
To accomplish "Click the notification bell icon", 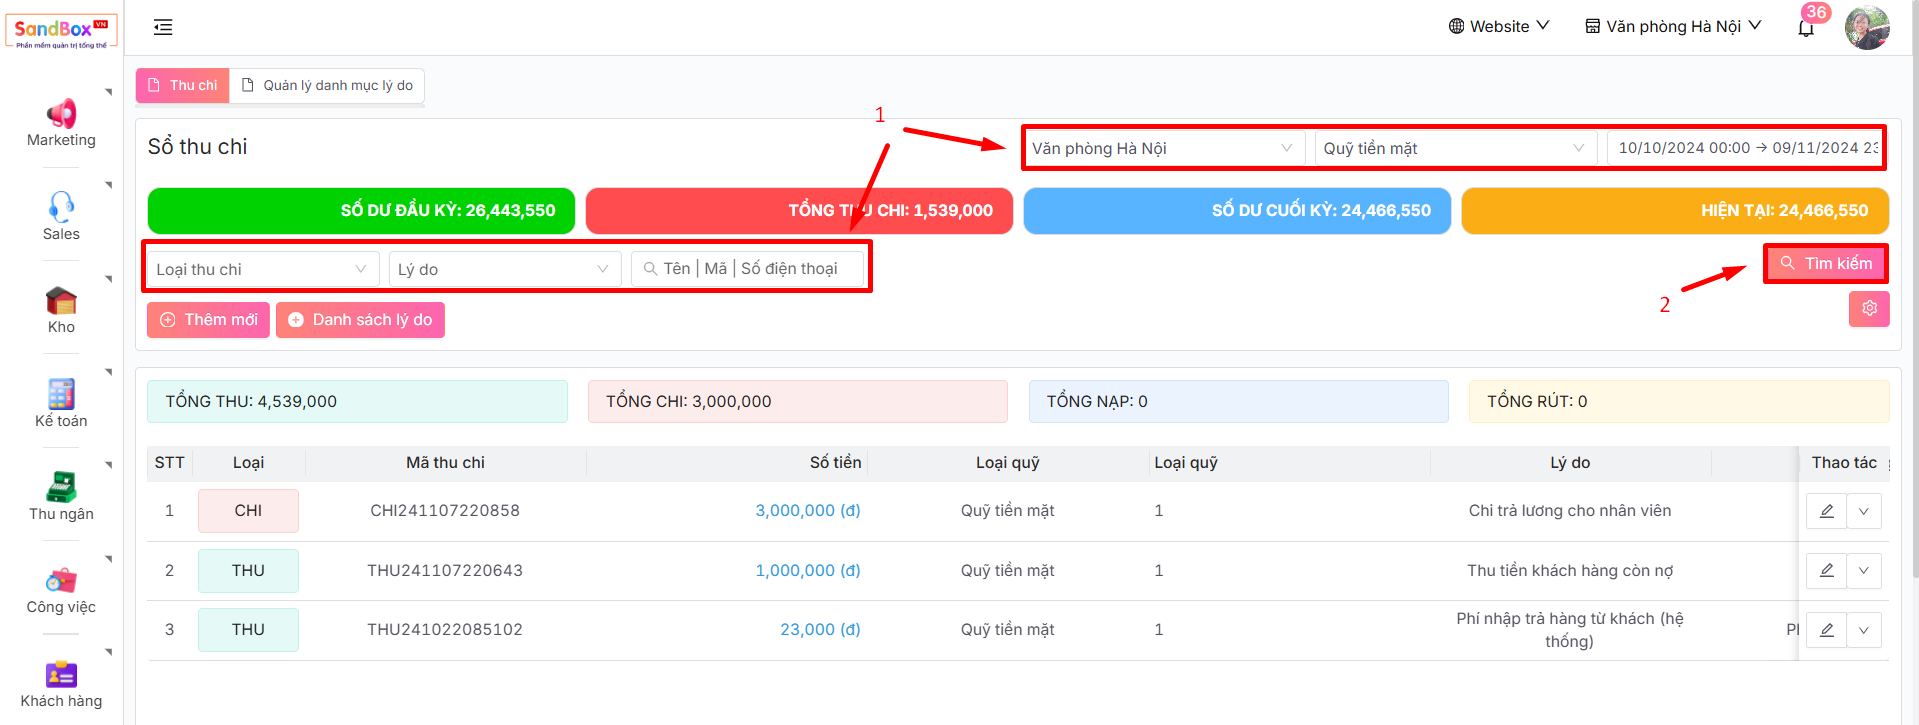I will (1805, 28).
